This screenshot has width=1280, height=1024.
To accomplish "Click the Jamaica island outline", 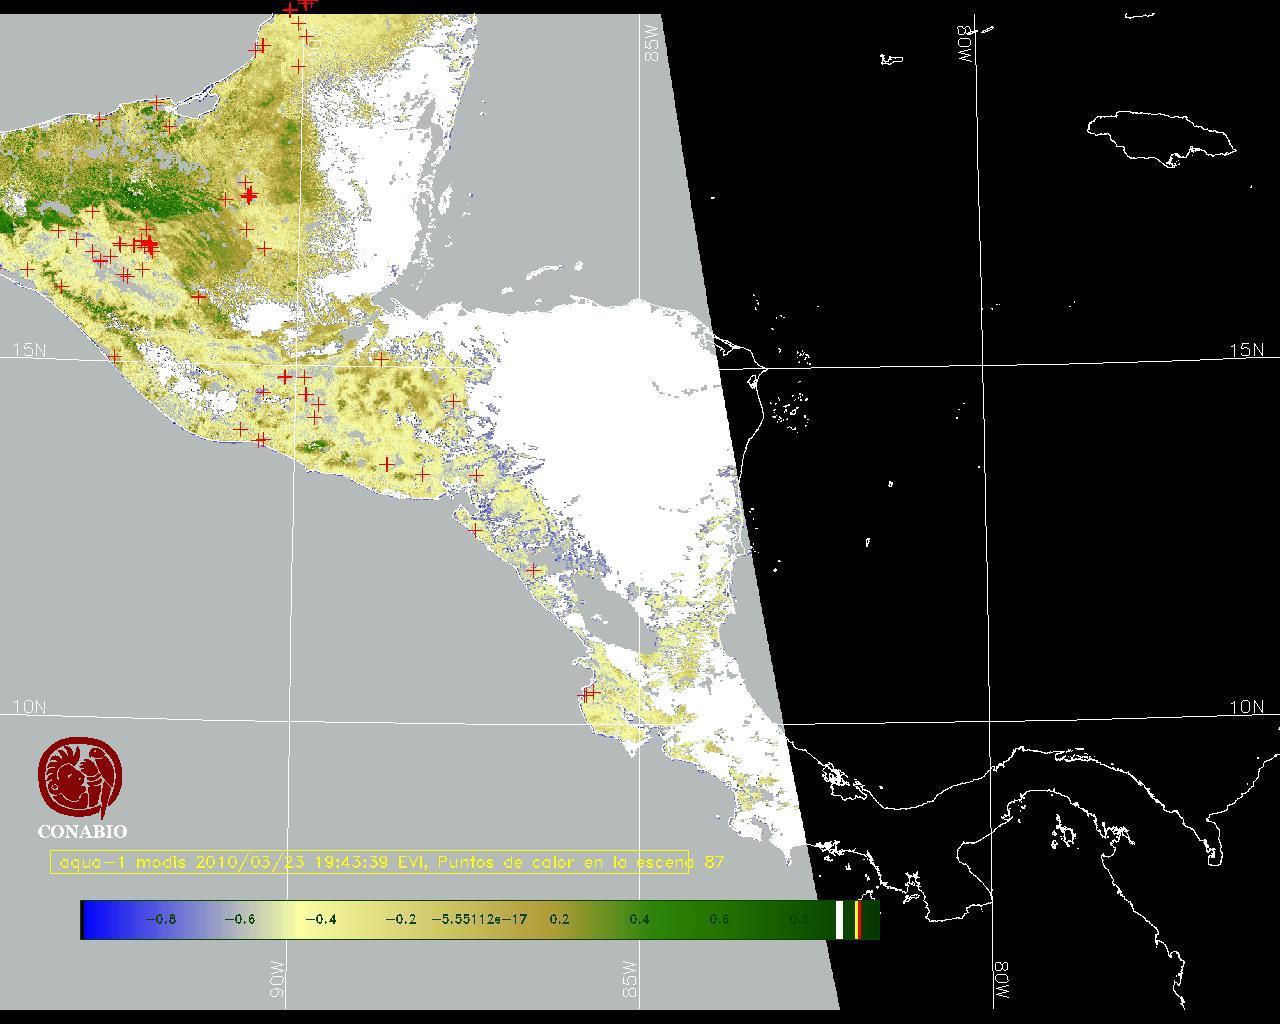I will click(1160, 136).
